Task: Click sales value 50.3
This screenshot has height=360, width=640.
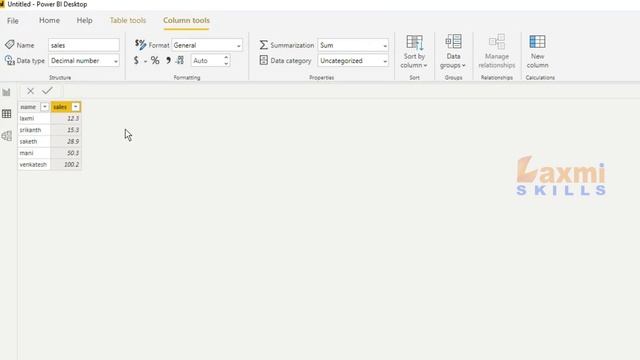Action: click(x=66, y=153)
